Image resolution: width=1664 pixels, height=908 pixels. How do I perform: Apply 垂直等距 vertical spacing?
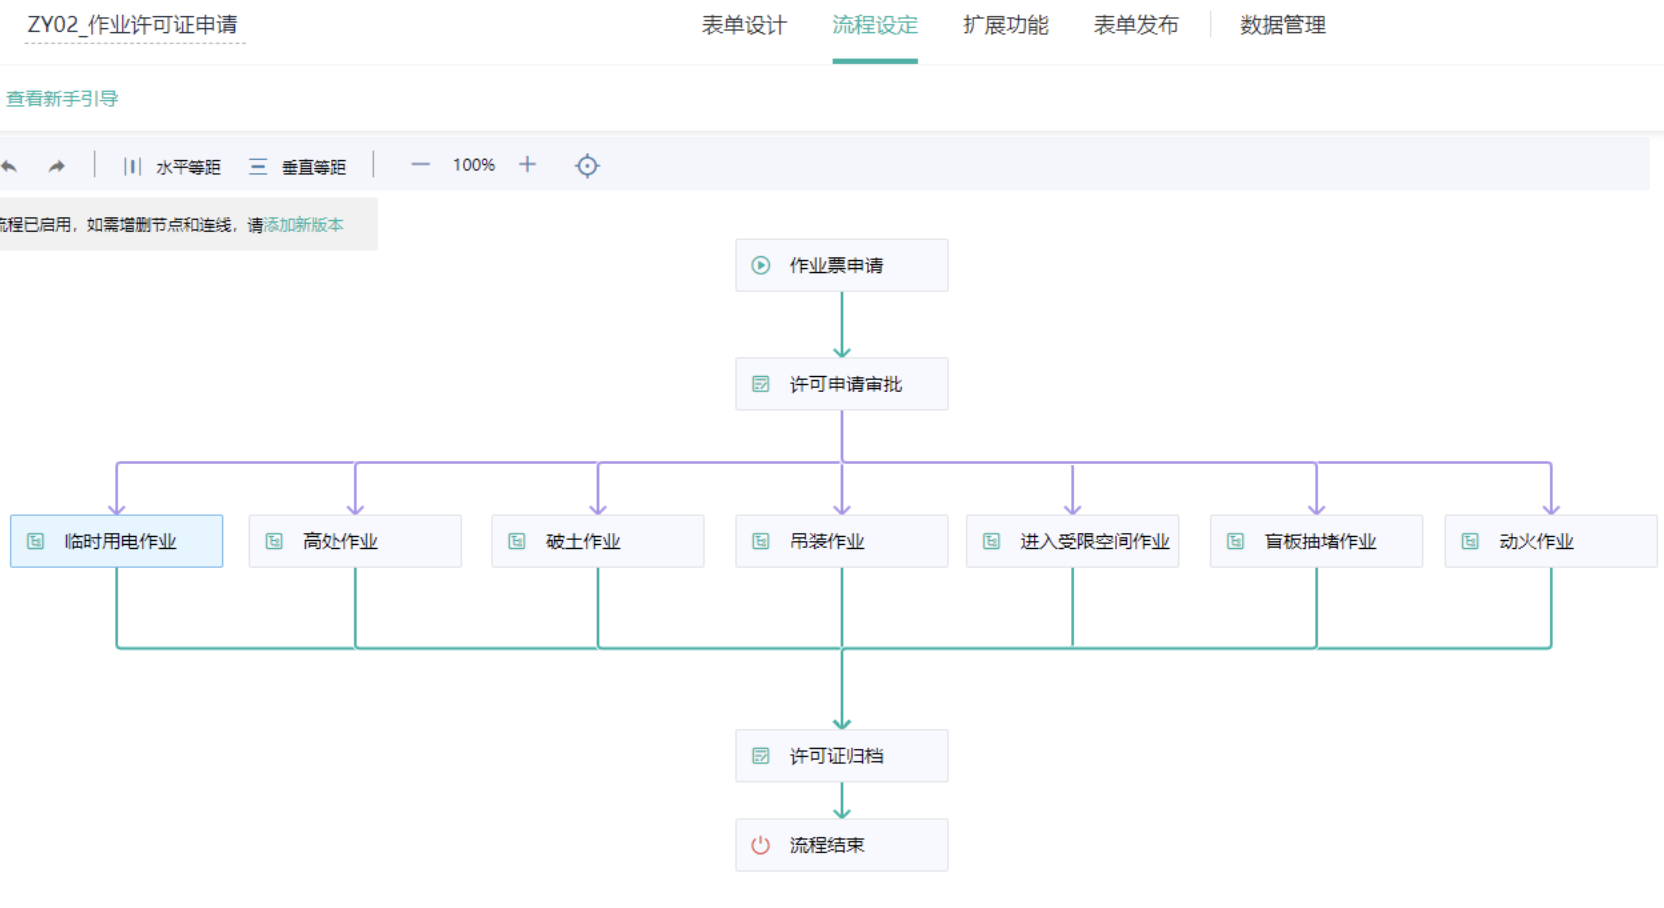pos(298,167)
